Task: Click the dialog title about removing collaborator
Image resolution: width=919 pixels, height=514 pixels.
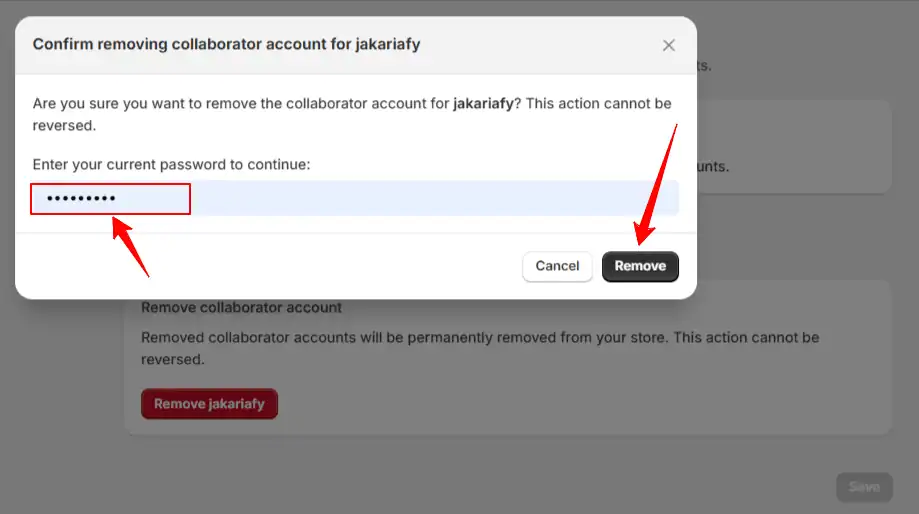Action: [x=226, y=44]
